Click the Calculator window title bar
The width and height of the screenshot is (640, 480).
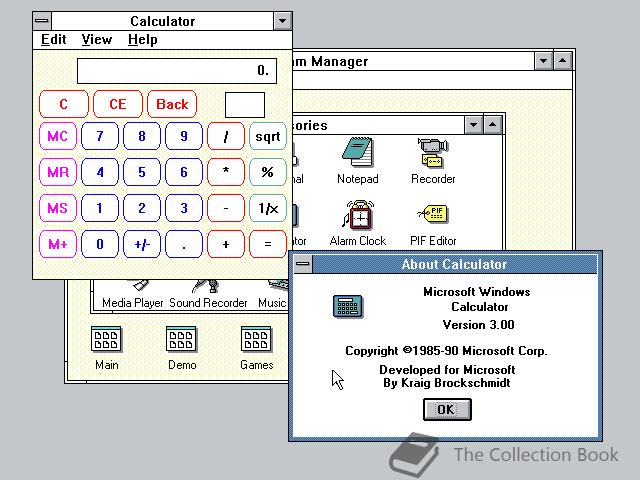coord(162,20)
